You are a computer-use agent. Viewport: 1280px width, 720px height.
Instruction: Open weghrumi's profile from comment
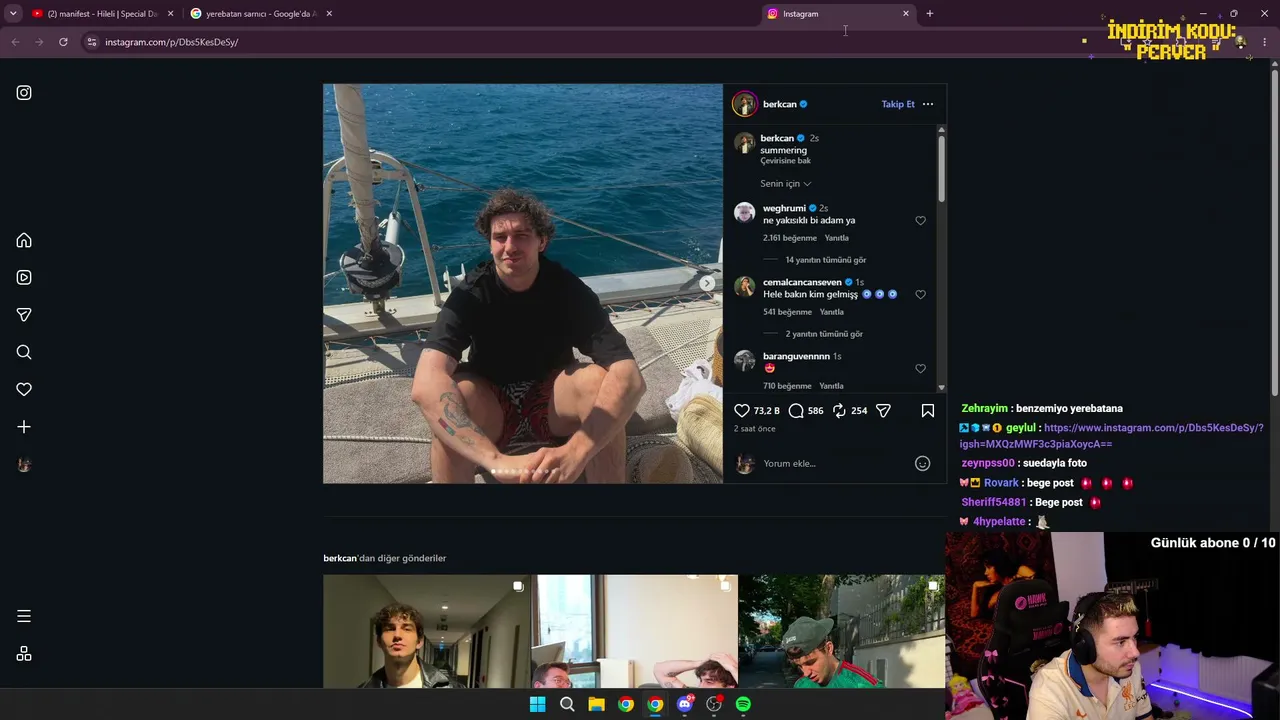[x=784, y=208]
